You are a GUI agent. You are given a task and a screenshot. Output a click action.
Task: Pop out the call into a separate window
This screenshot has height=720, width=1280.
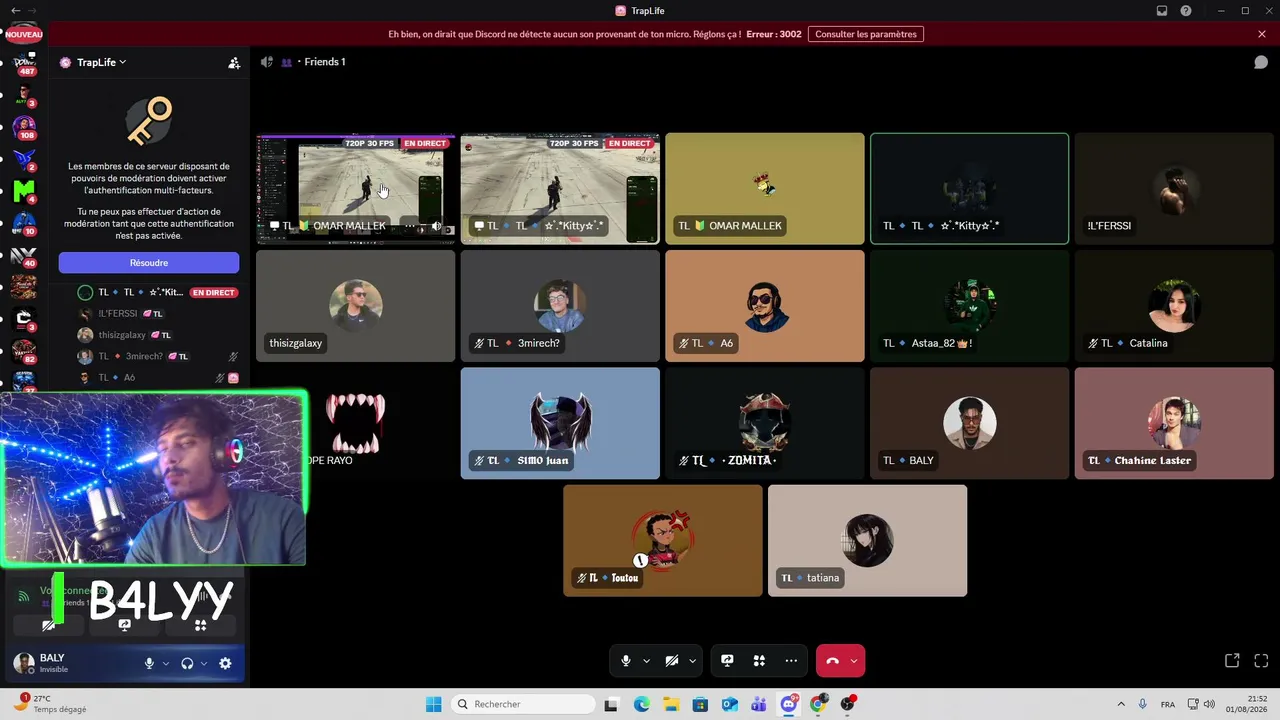point(1232,661)
